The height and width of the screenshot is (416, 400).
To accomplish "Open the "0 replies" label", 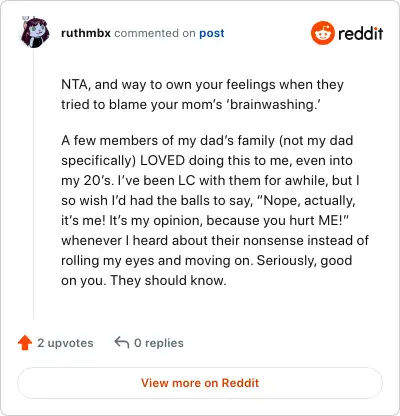I will tap(159, 343).
